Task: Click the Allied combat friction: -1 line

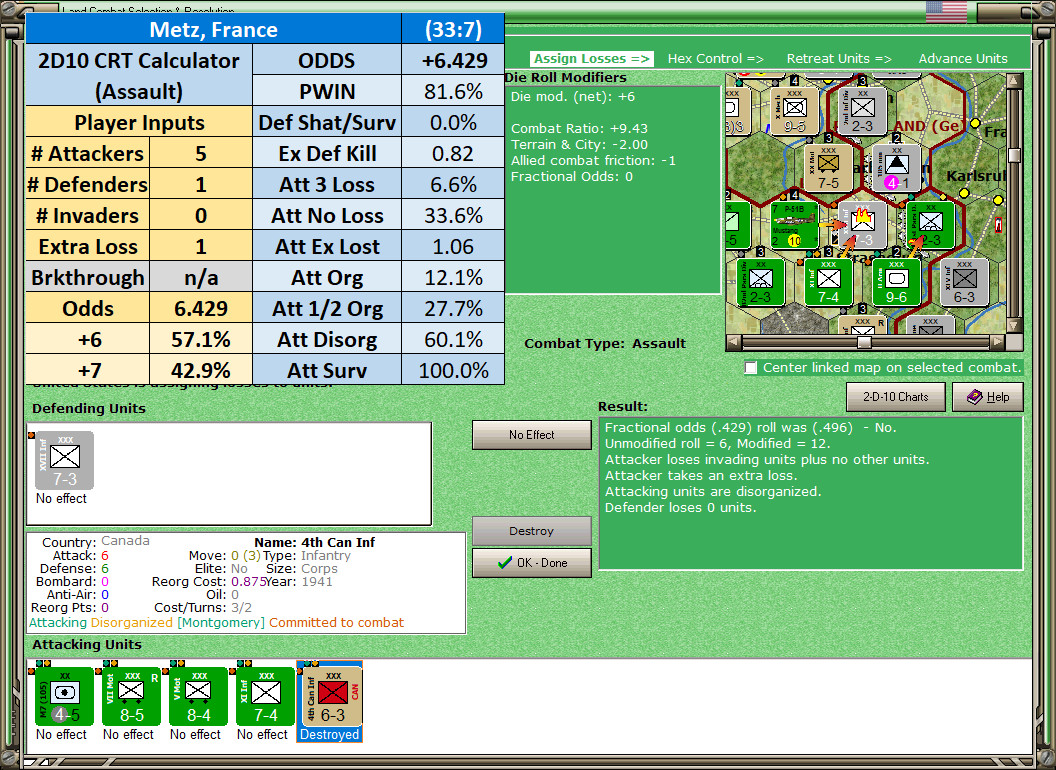Action: [x=593, y=161]
